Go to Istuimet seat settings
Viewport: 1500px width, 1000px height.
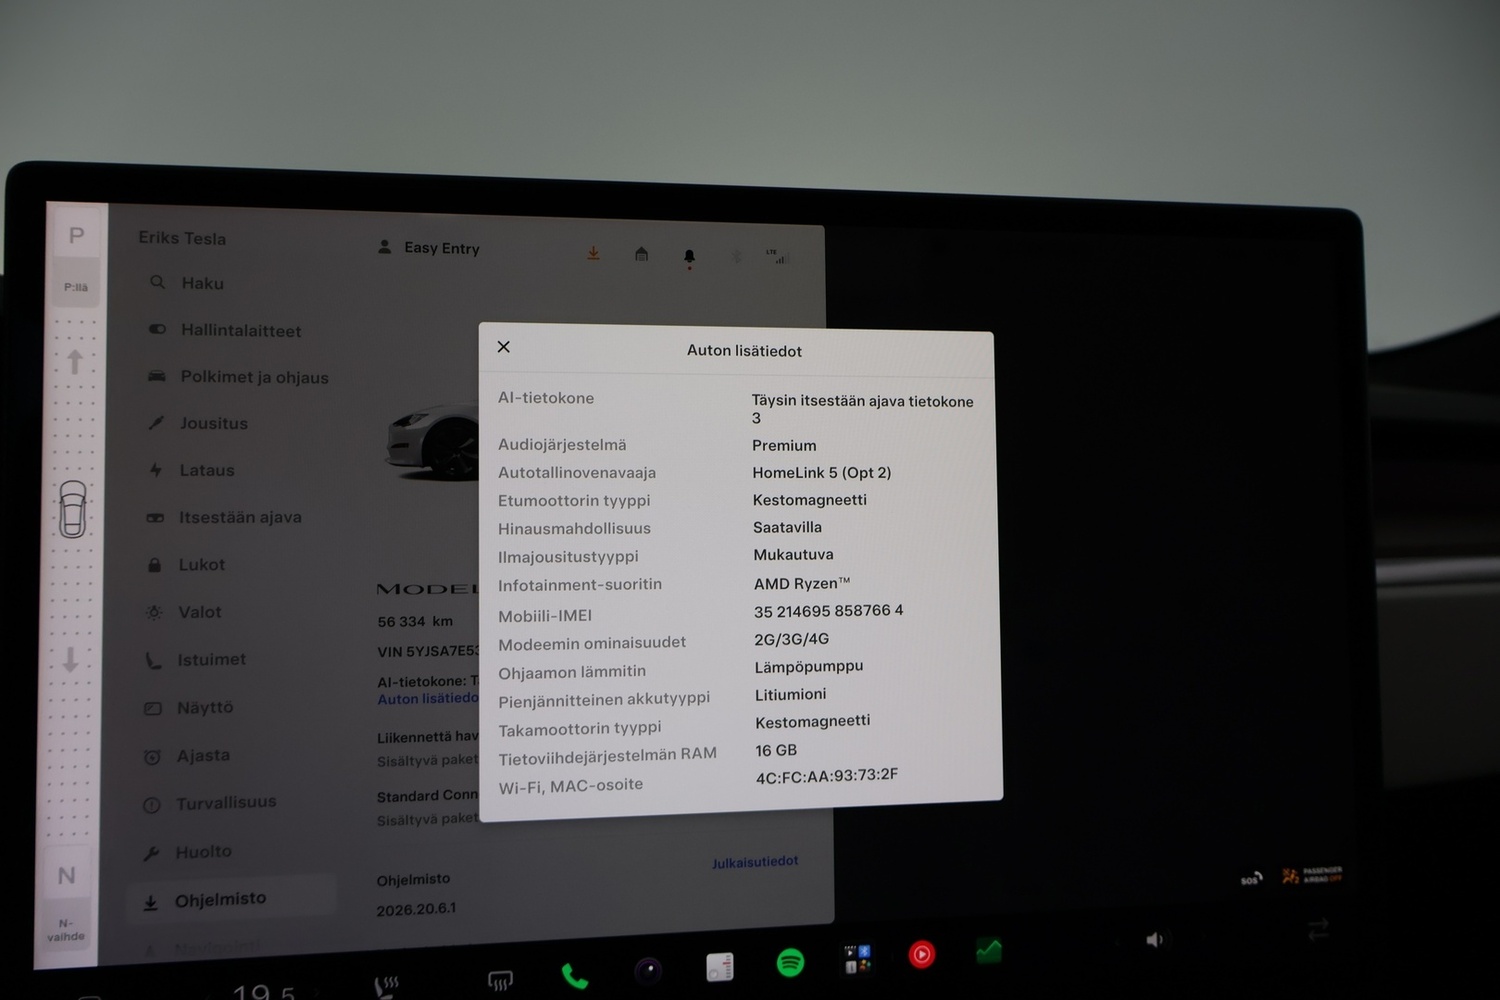click(195, 660)
